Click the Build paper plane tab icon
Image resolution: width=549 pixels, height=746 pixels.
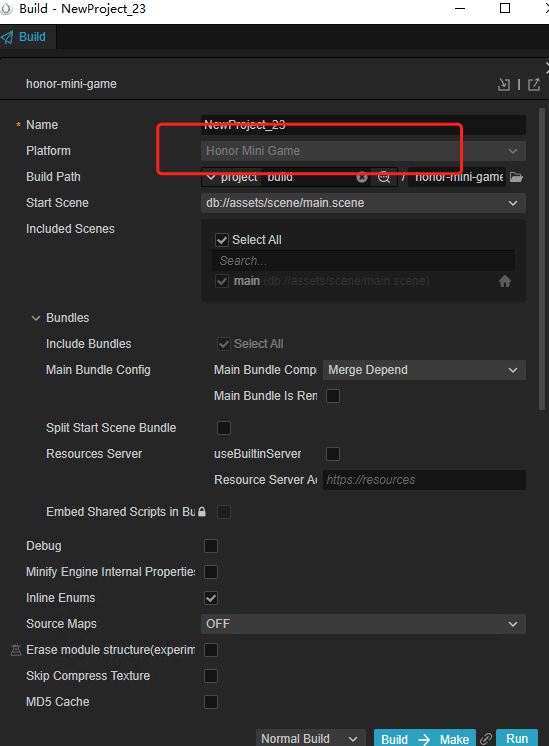7,37
